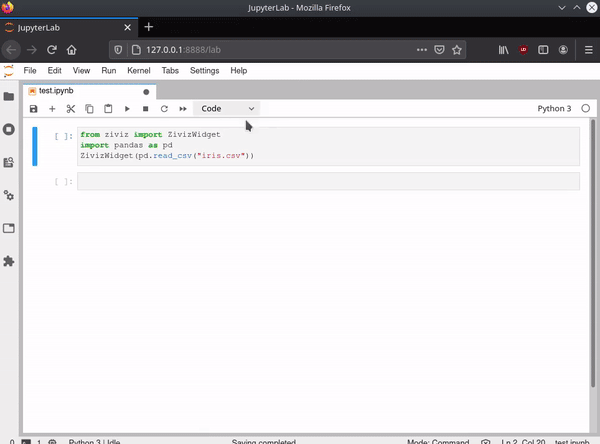Show tracking protection shield info
The image size is (600, 444).
pos(118,50)
